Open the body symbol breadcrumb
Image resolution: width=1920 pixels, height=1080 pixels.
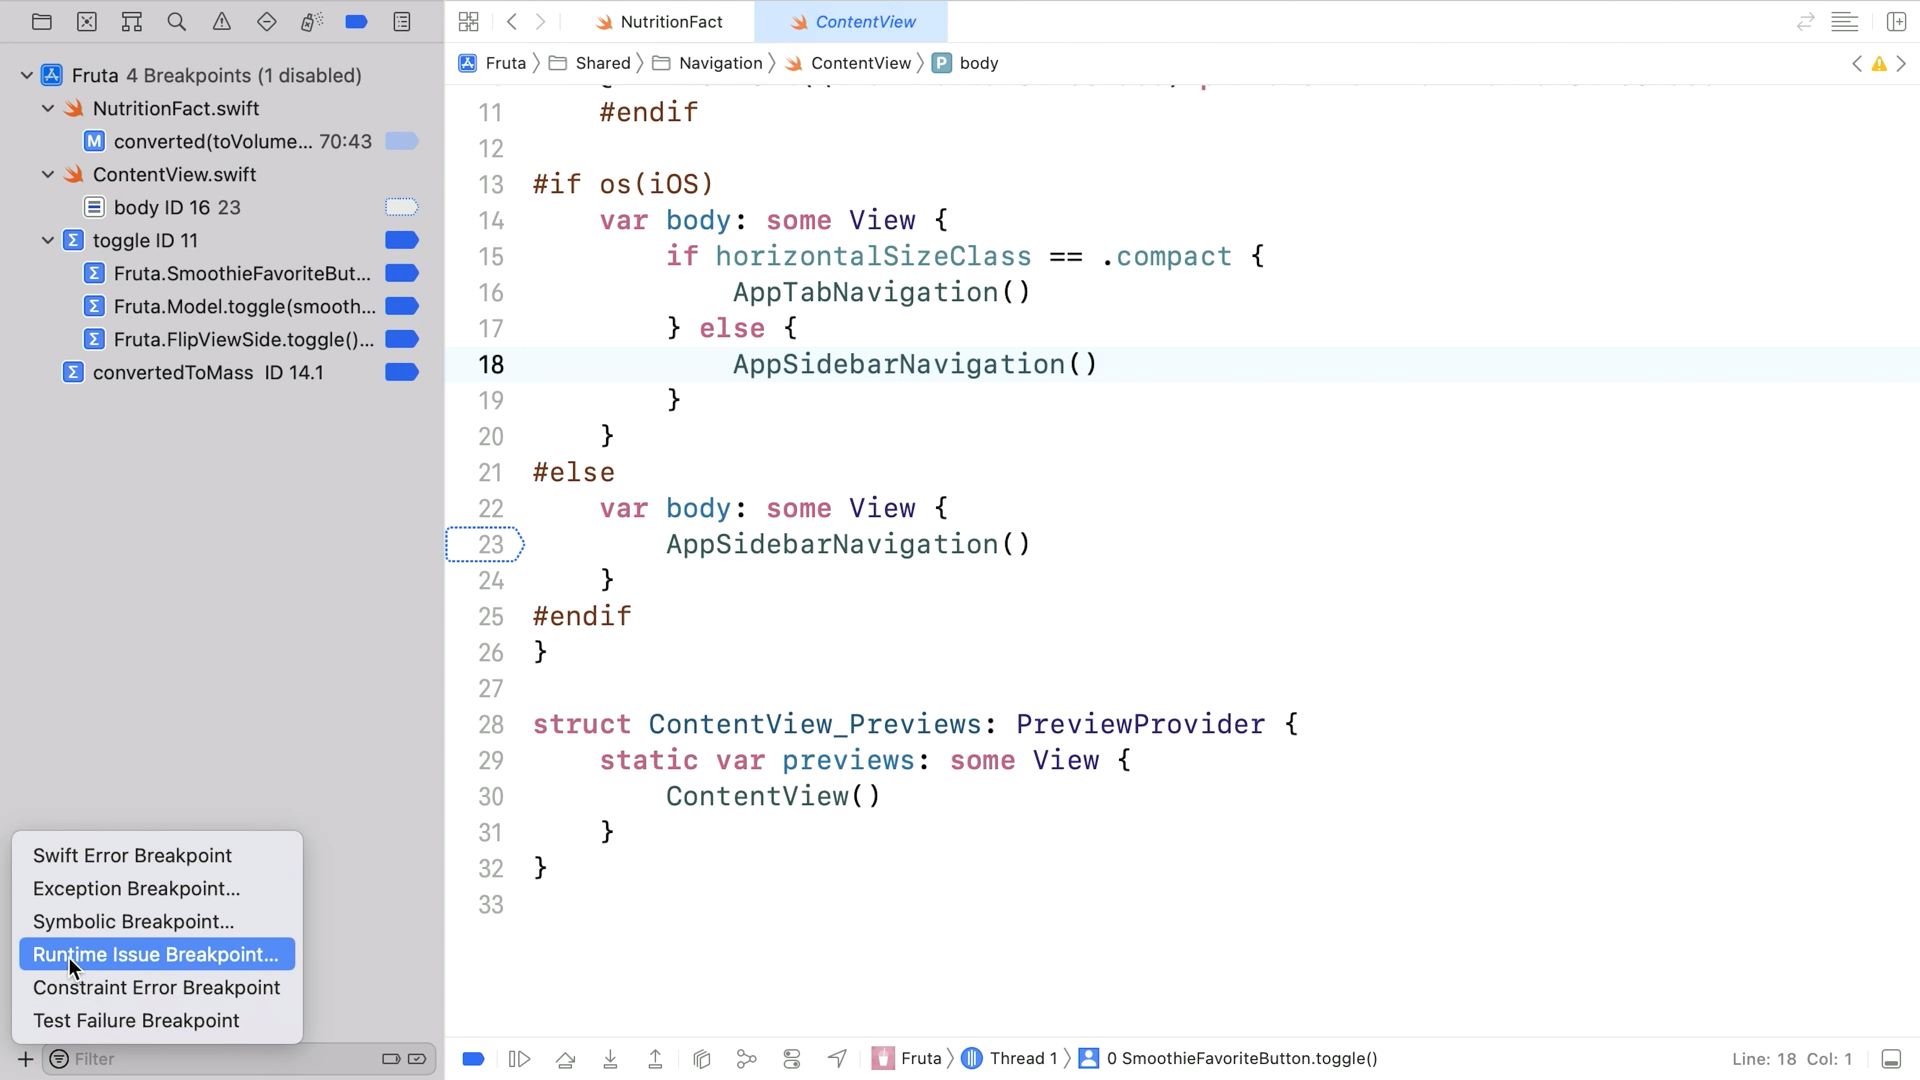[x=966, y=63]
